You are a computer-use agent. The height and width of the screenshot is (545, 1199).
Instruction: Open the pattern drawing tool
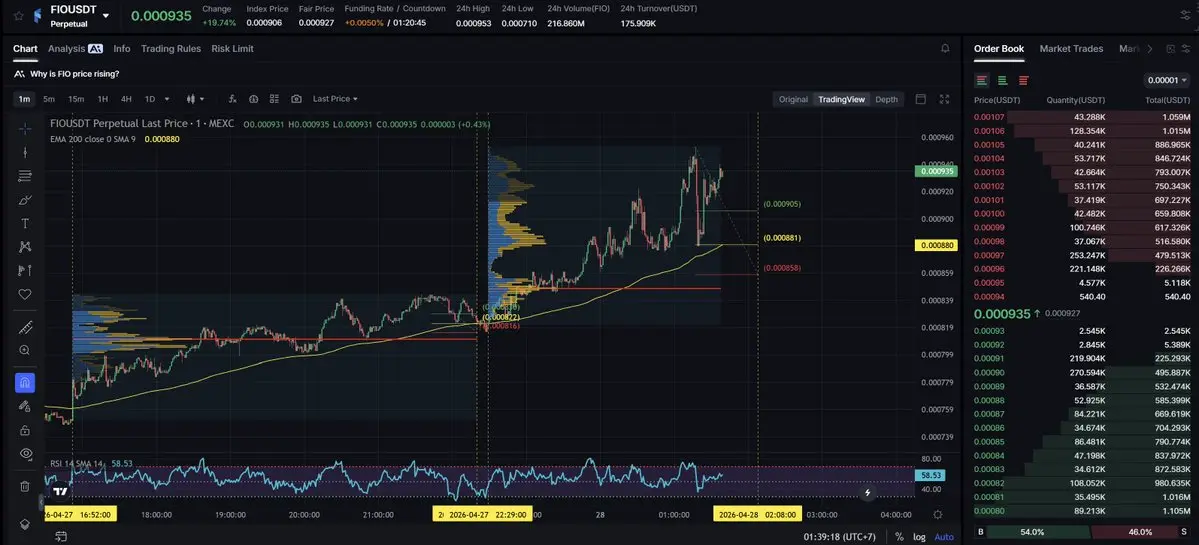pos(24,246)
